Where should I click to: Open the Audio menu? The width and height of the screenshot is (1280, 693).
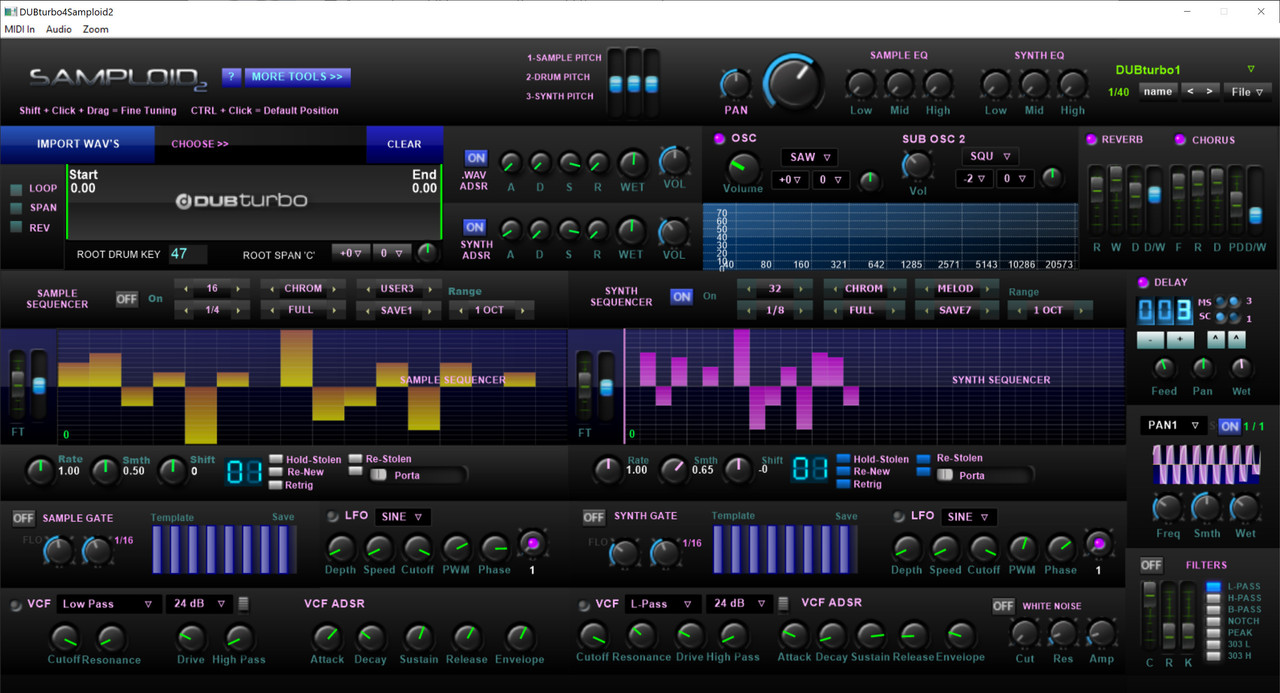coord(59,29)
